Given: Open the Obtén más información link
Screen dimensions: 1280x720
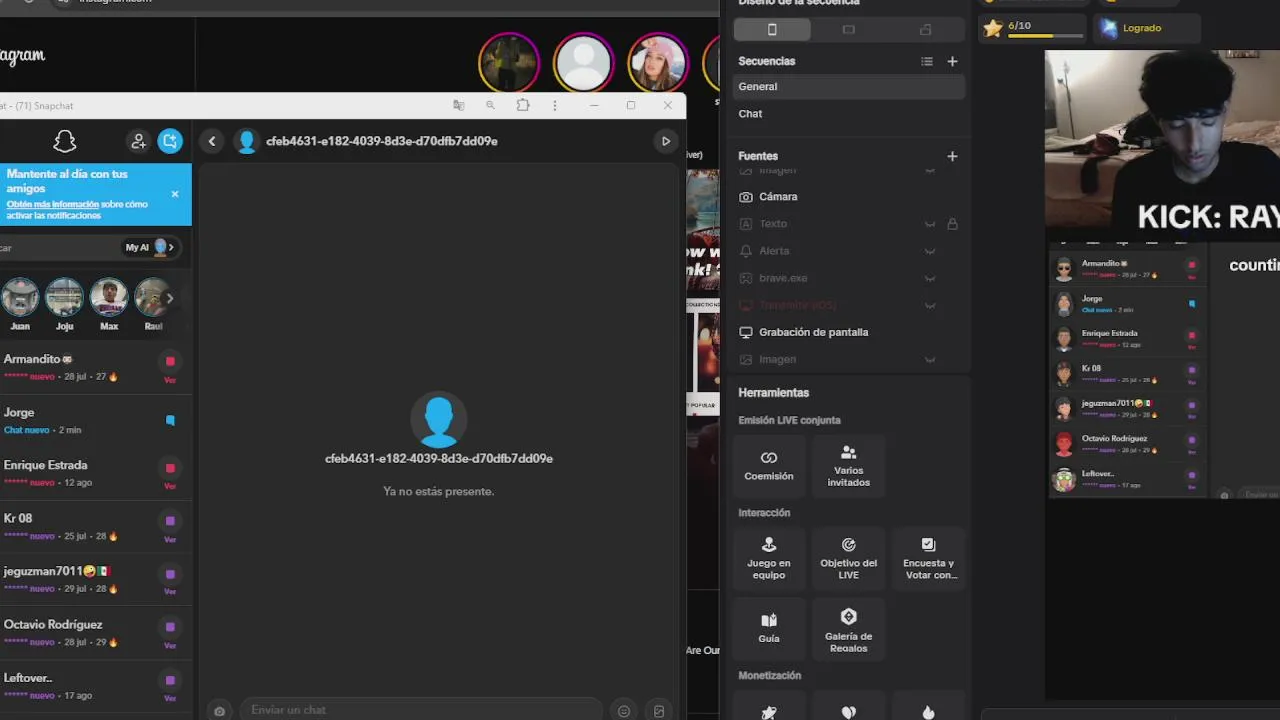Looking at the screenshot, I should click(x=52, y=204).
